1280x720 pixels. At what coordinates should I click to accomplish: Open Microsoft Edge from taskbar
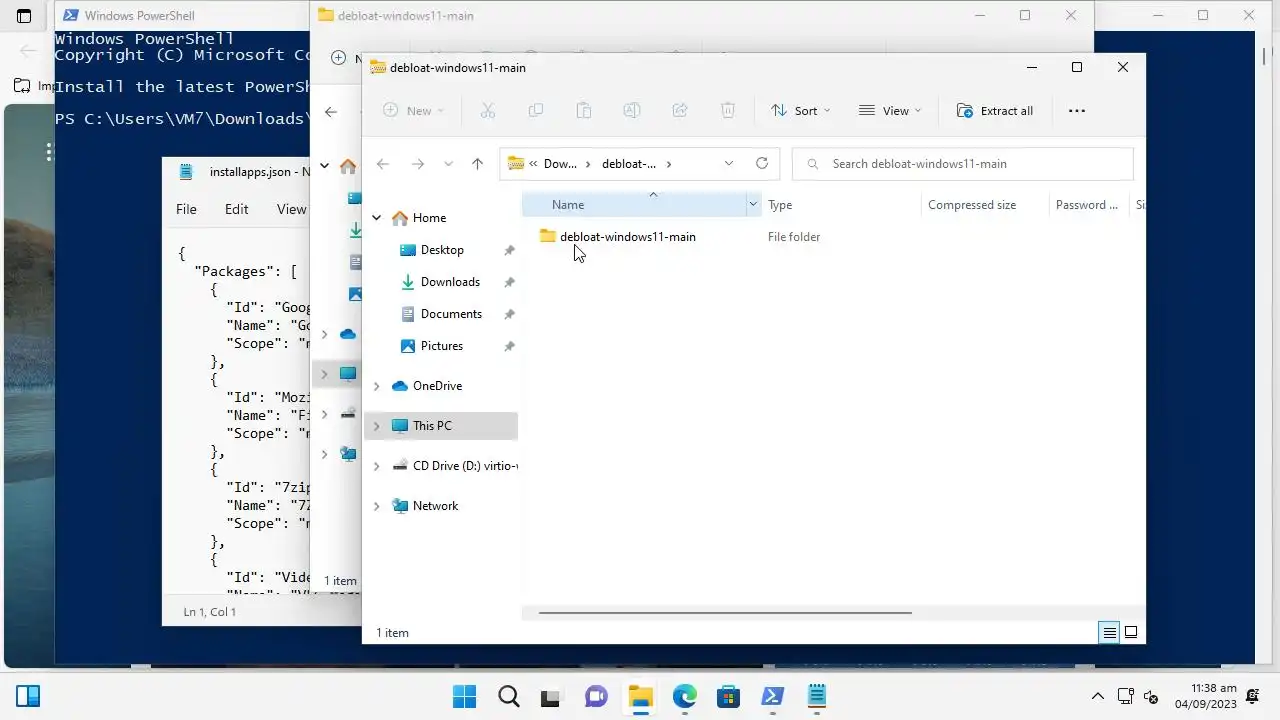tap(684, 696)
